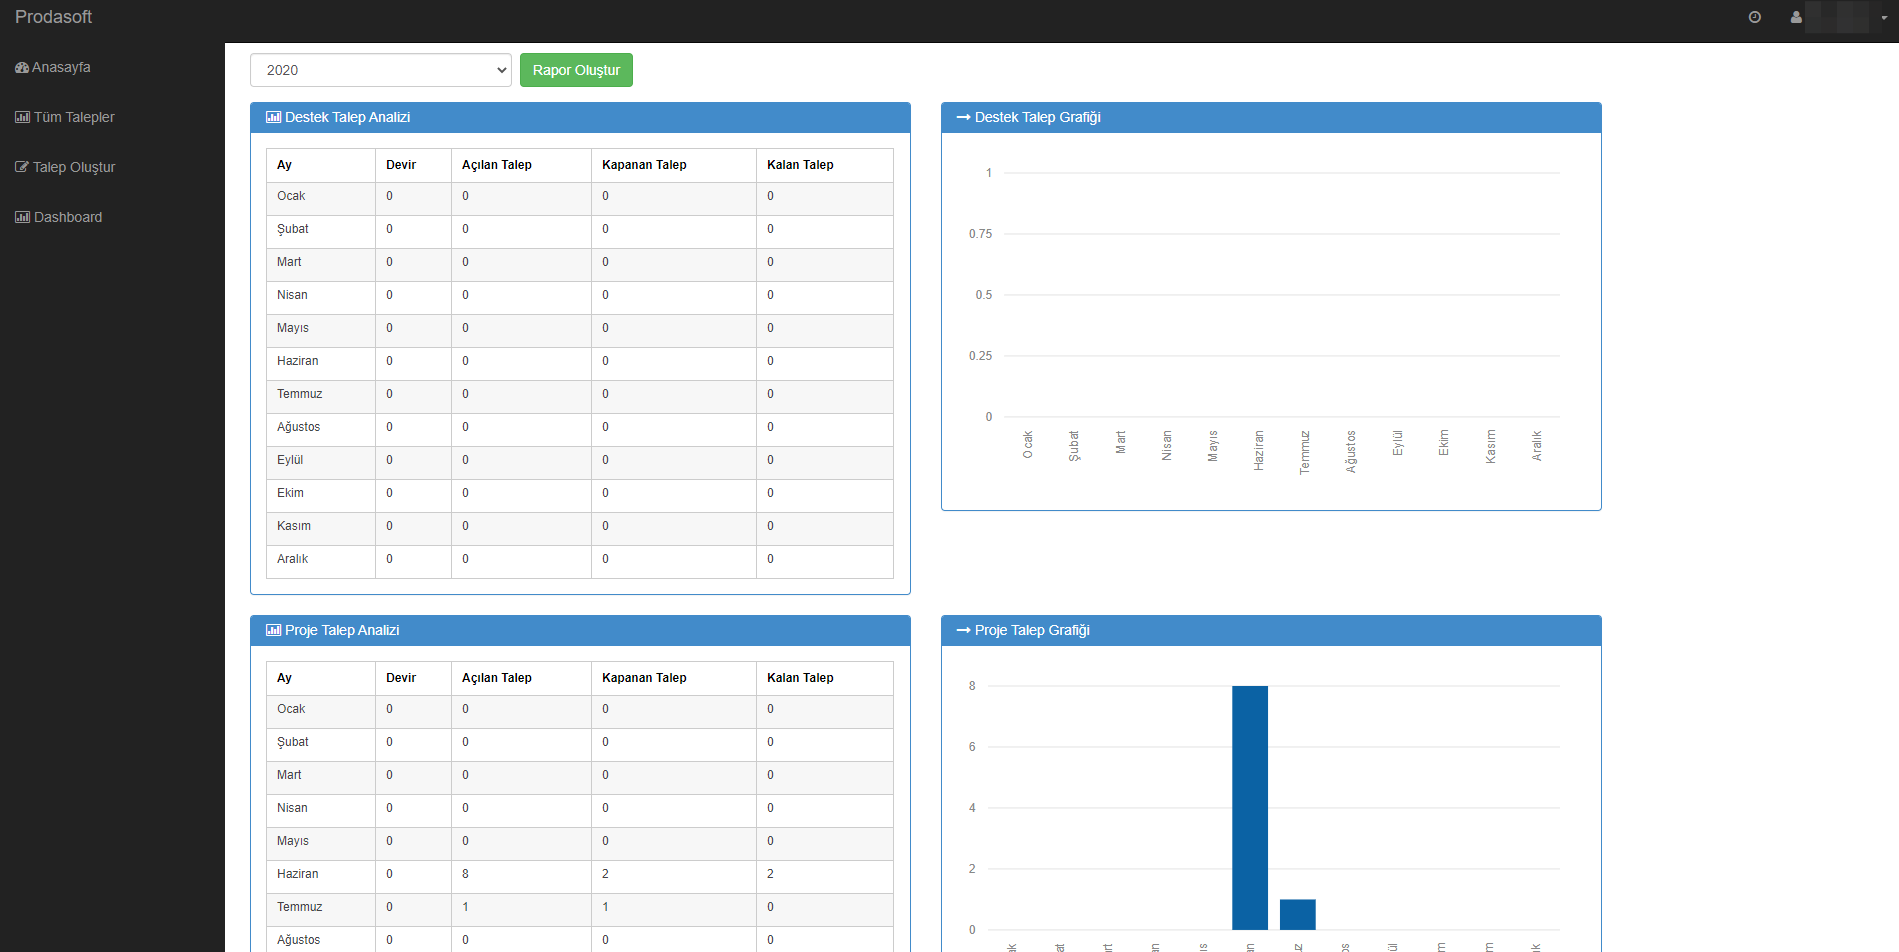
Task: Click Temmuz row in Destek Talep table
Action: pos(580,395)
